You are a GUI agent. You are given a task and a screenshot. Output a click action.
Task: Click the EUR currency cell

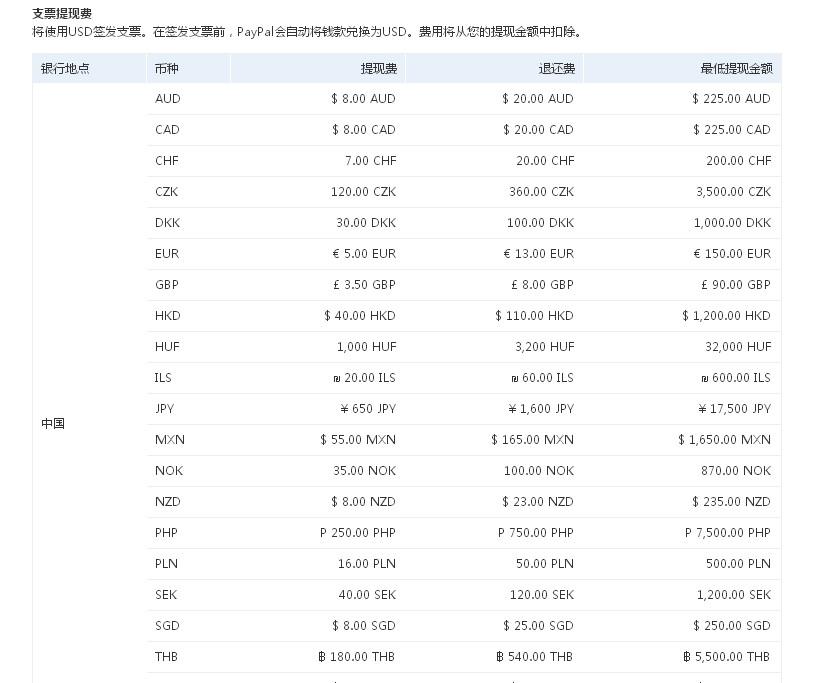pyautogui.click(x=167, y=254)
